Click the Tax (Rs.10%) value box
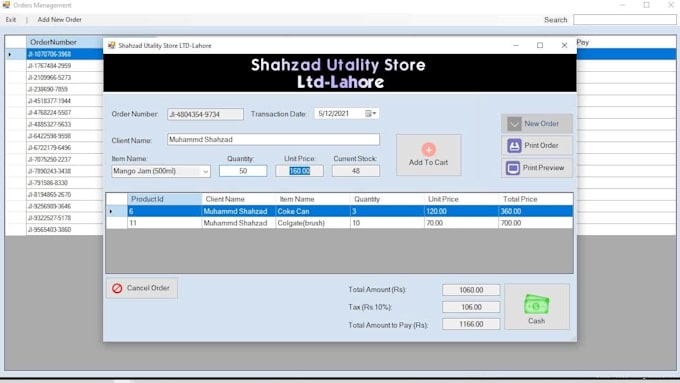Screen dimensions: 680x383 [x=471, y=307]
